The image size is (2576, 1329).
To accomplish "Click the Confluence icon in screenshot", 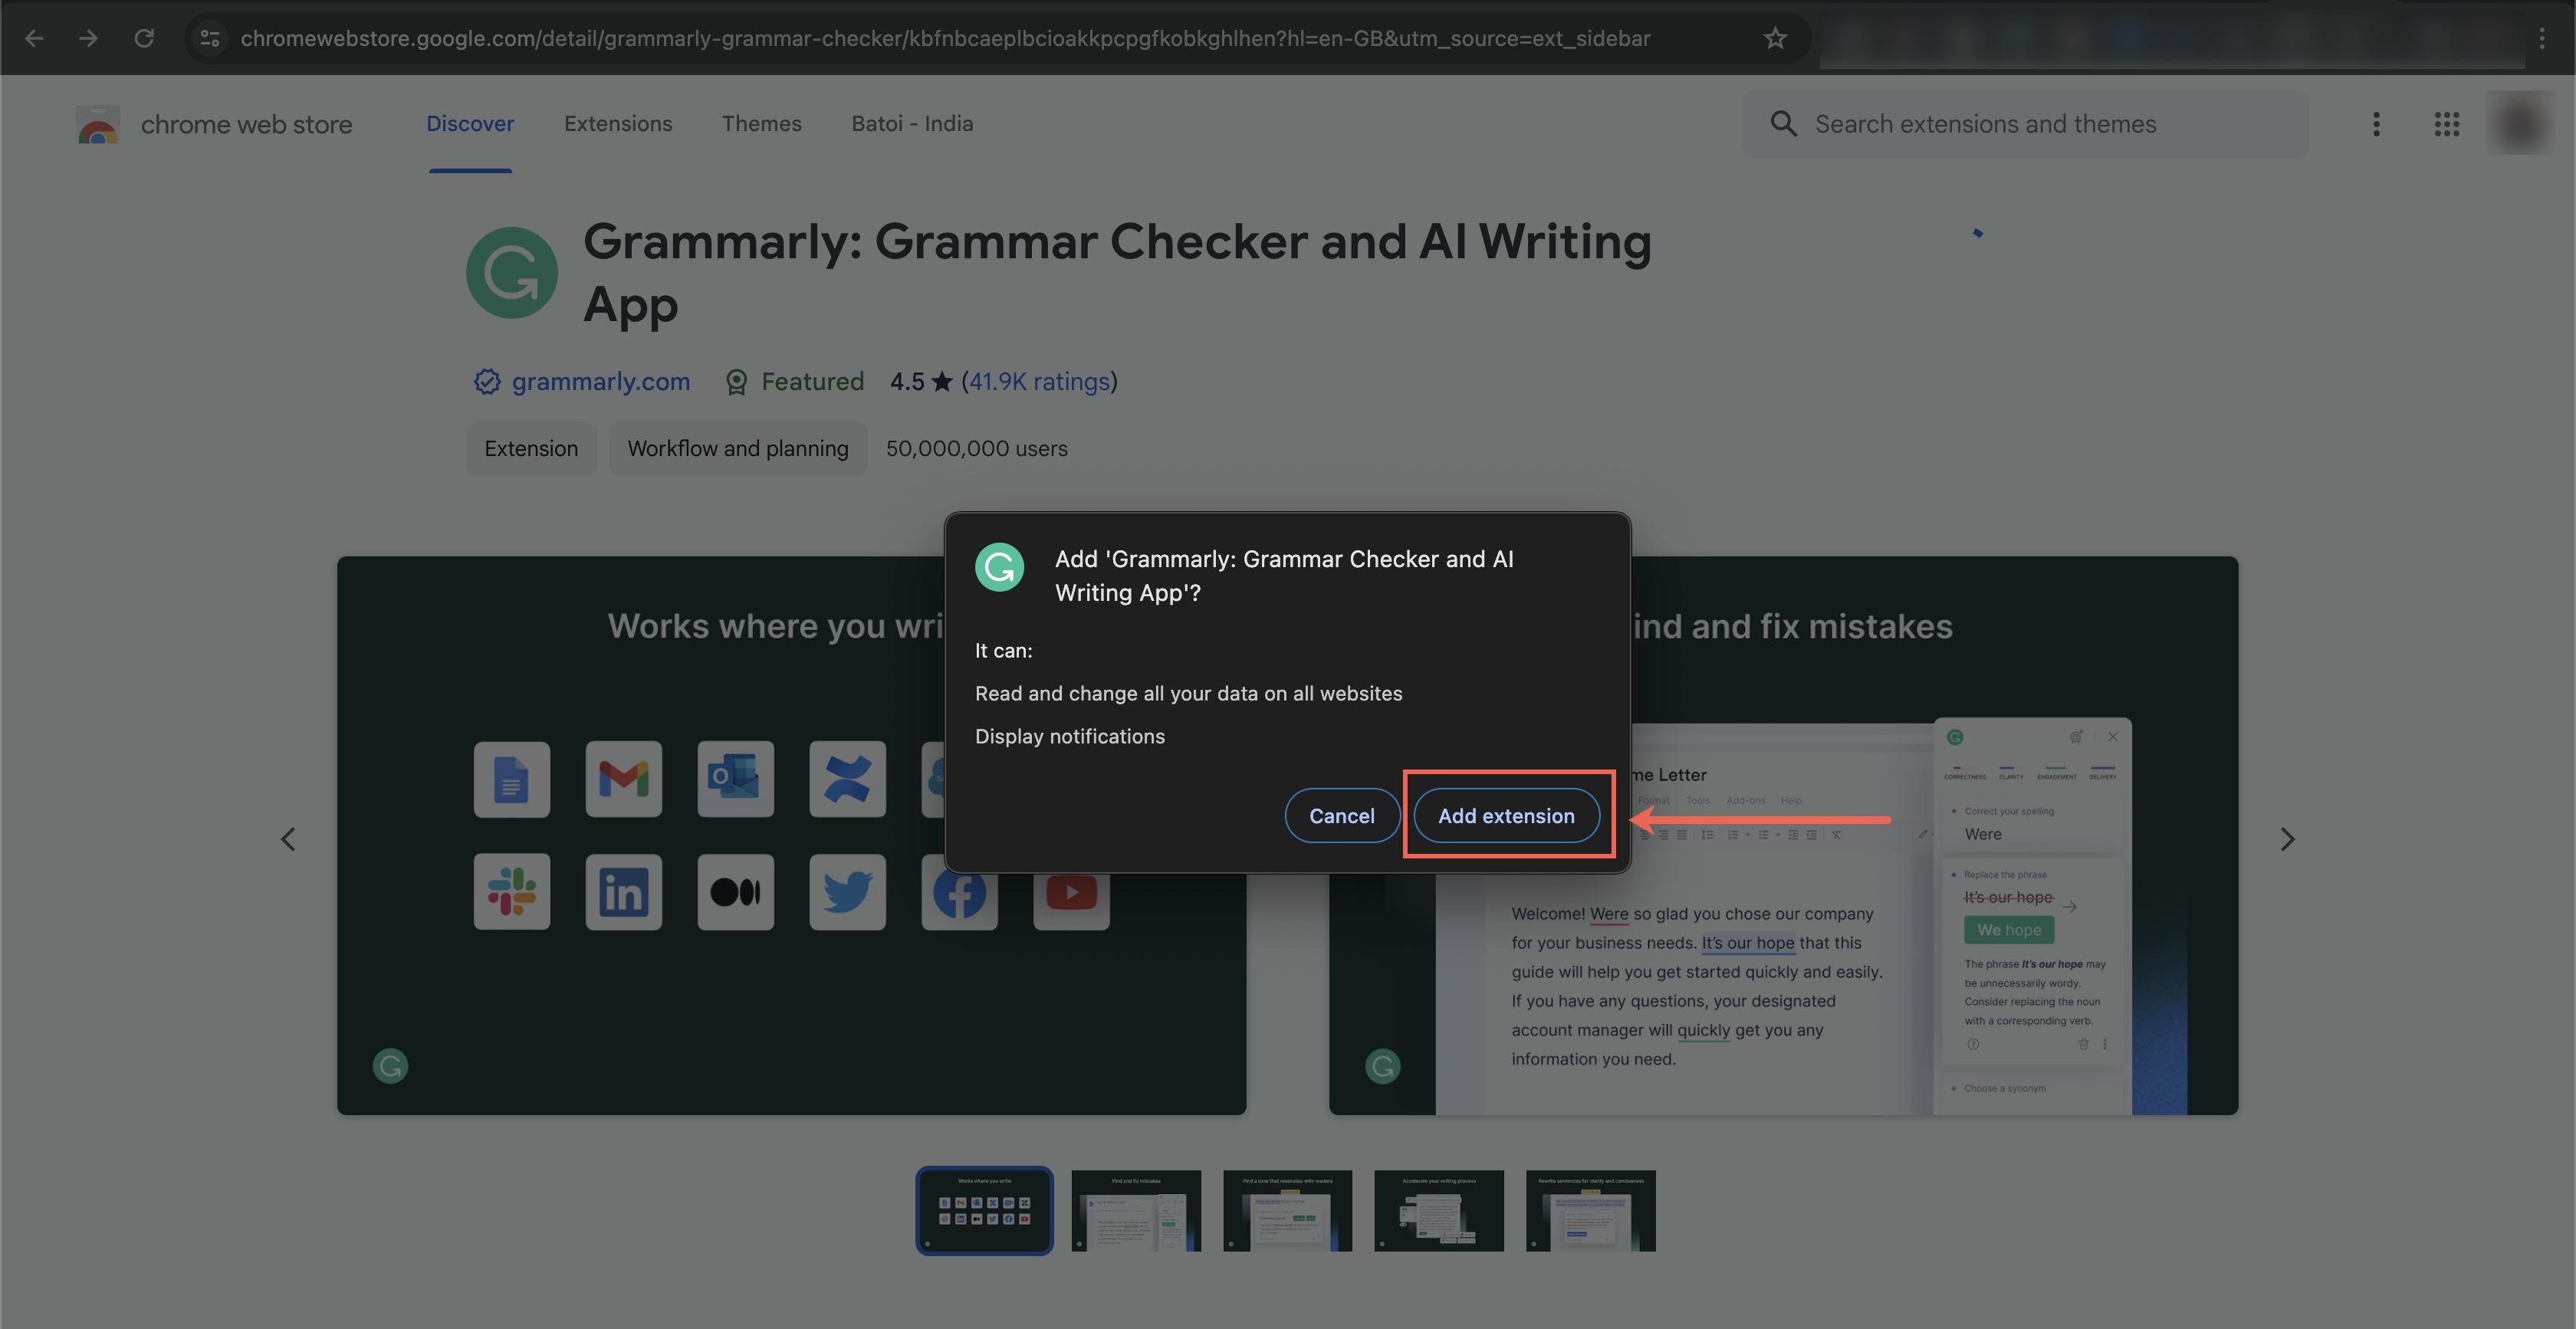I will click(848, 779).
